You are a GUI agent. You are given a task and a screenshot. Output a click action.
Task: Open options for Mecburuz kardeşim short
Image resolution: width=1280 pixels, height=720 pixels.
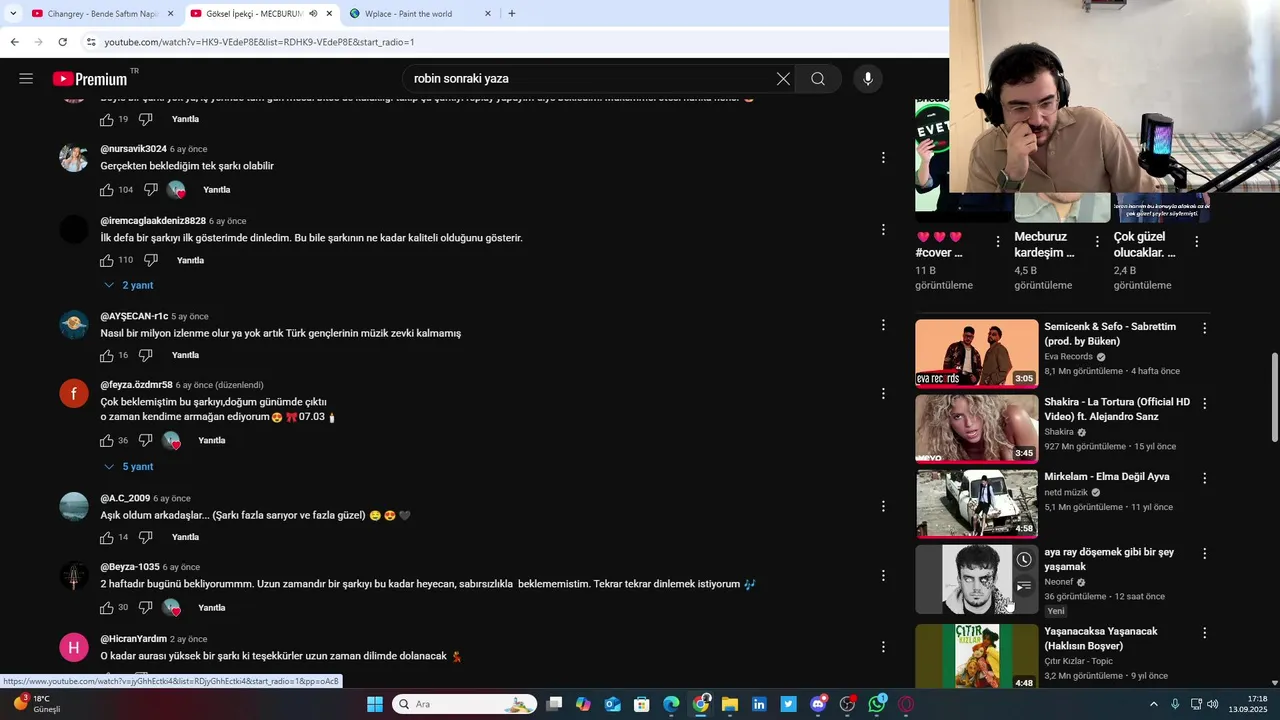click(x=1097, y=241)
